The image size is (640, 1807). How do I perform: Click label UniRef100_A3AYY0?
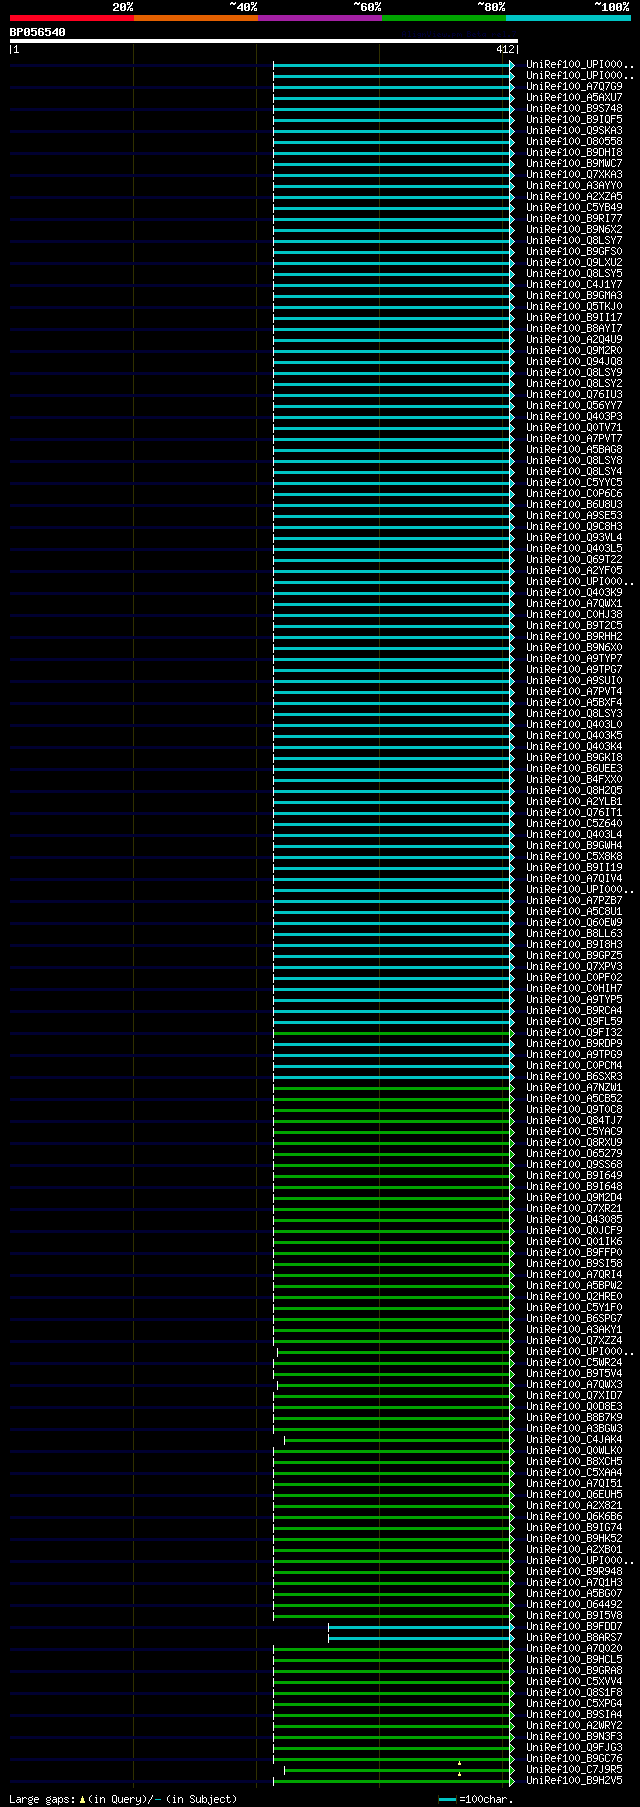[574, 186]
